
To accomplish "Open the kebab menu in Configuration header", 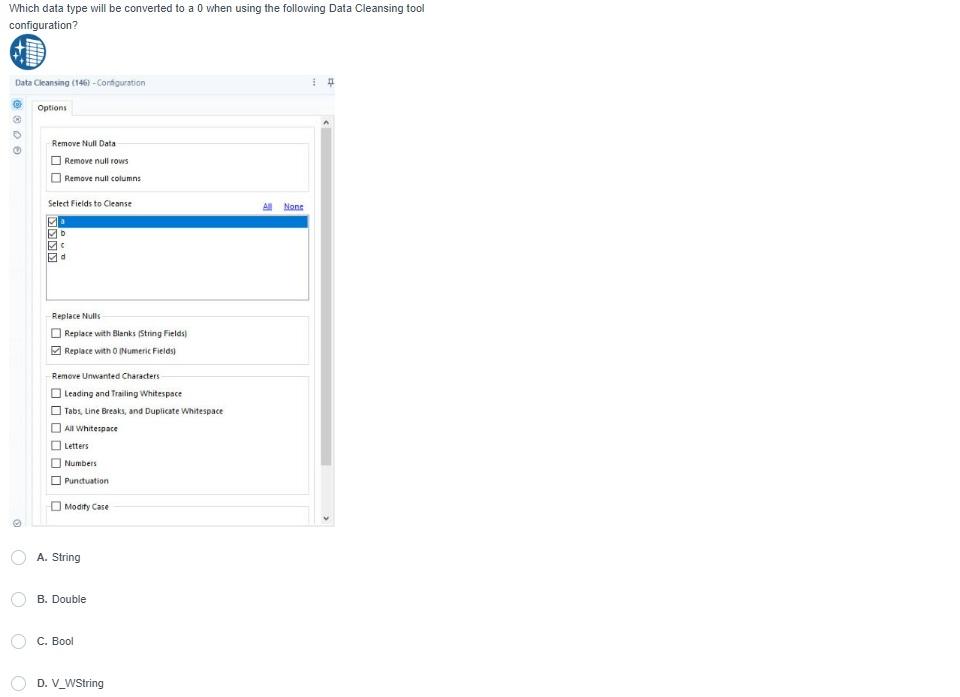I will pos(315,83).
